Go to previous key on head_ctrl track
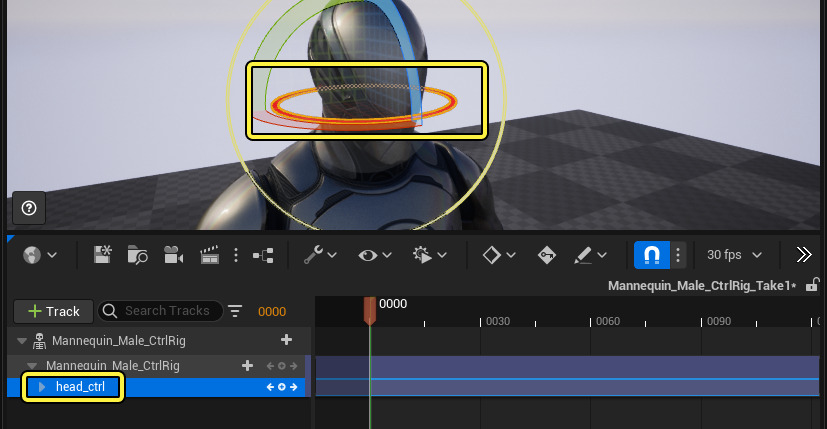Screen dimensions: 827x429 (x=270, y=387)
